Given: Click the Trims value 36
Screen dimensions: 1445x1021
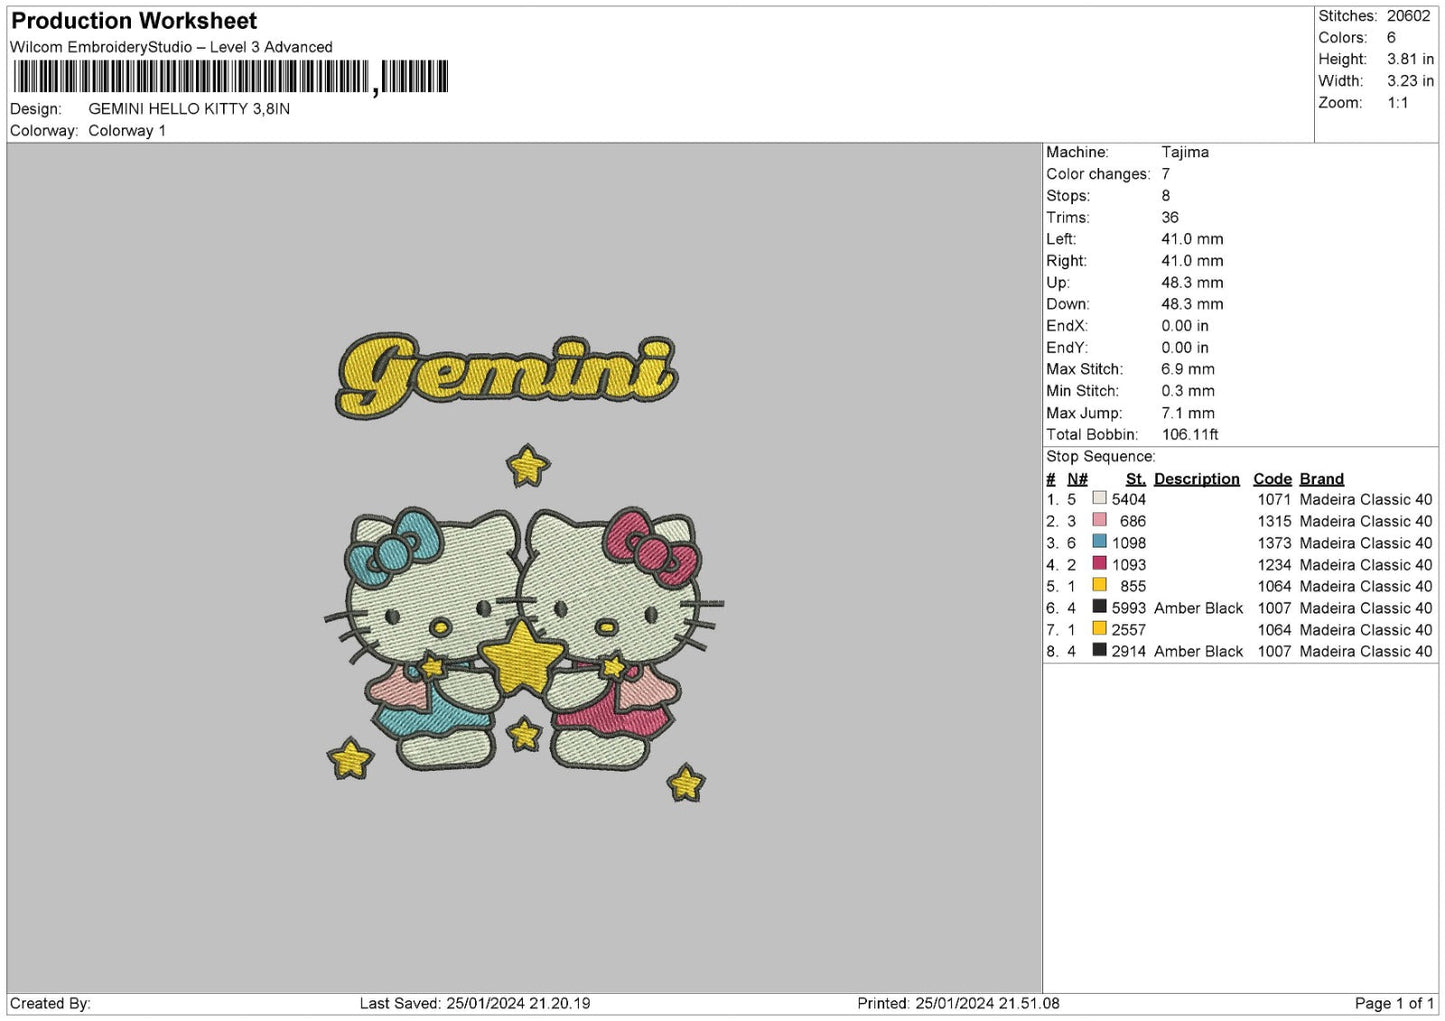Looking at the screenshot, I should click(1170, 217).
